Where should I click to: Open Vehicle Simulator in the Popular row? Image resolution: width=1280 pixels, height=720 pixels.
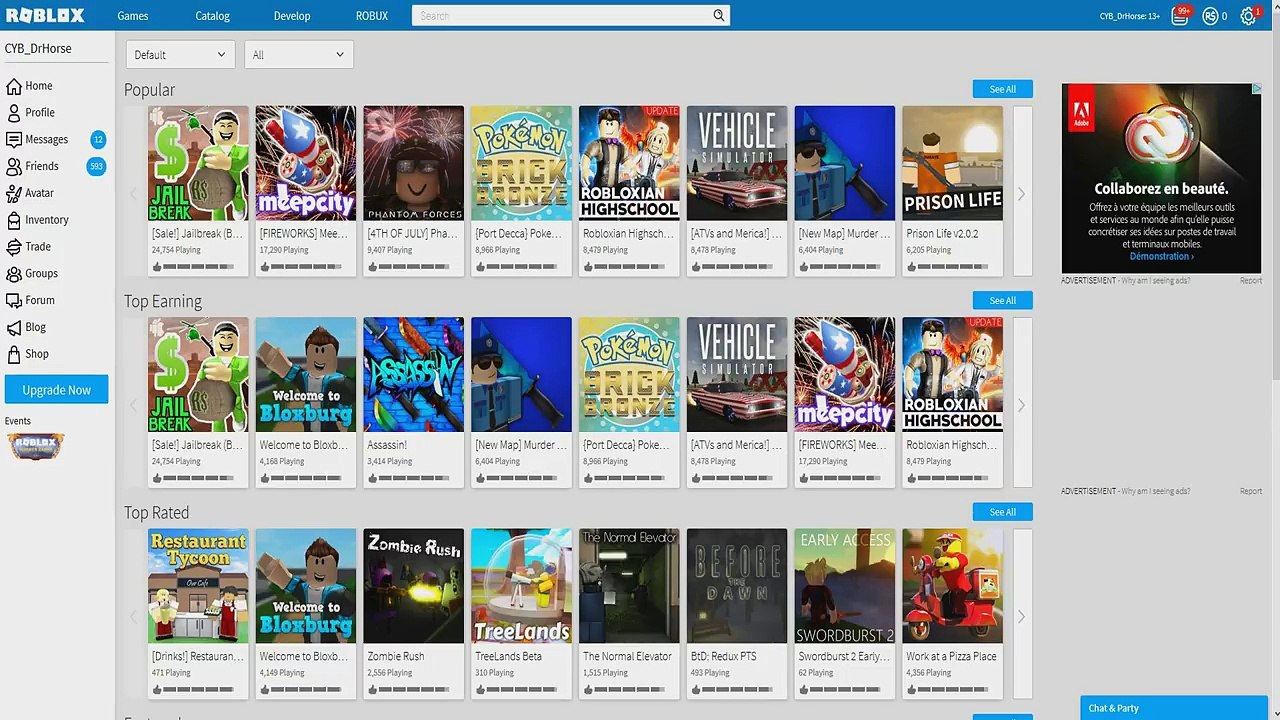point(737,163)
